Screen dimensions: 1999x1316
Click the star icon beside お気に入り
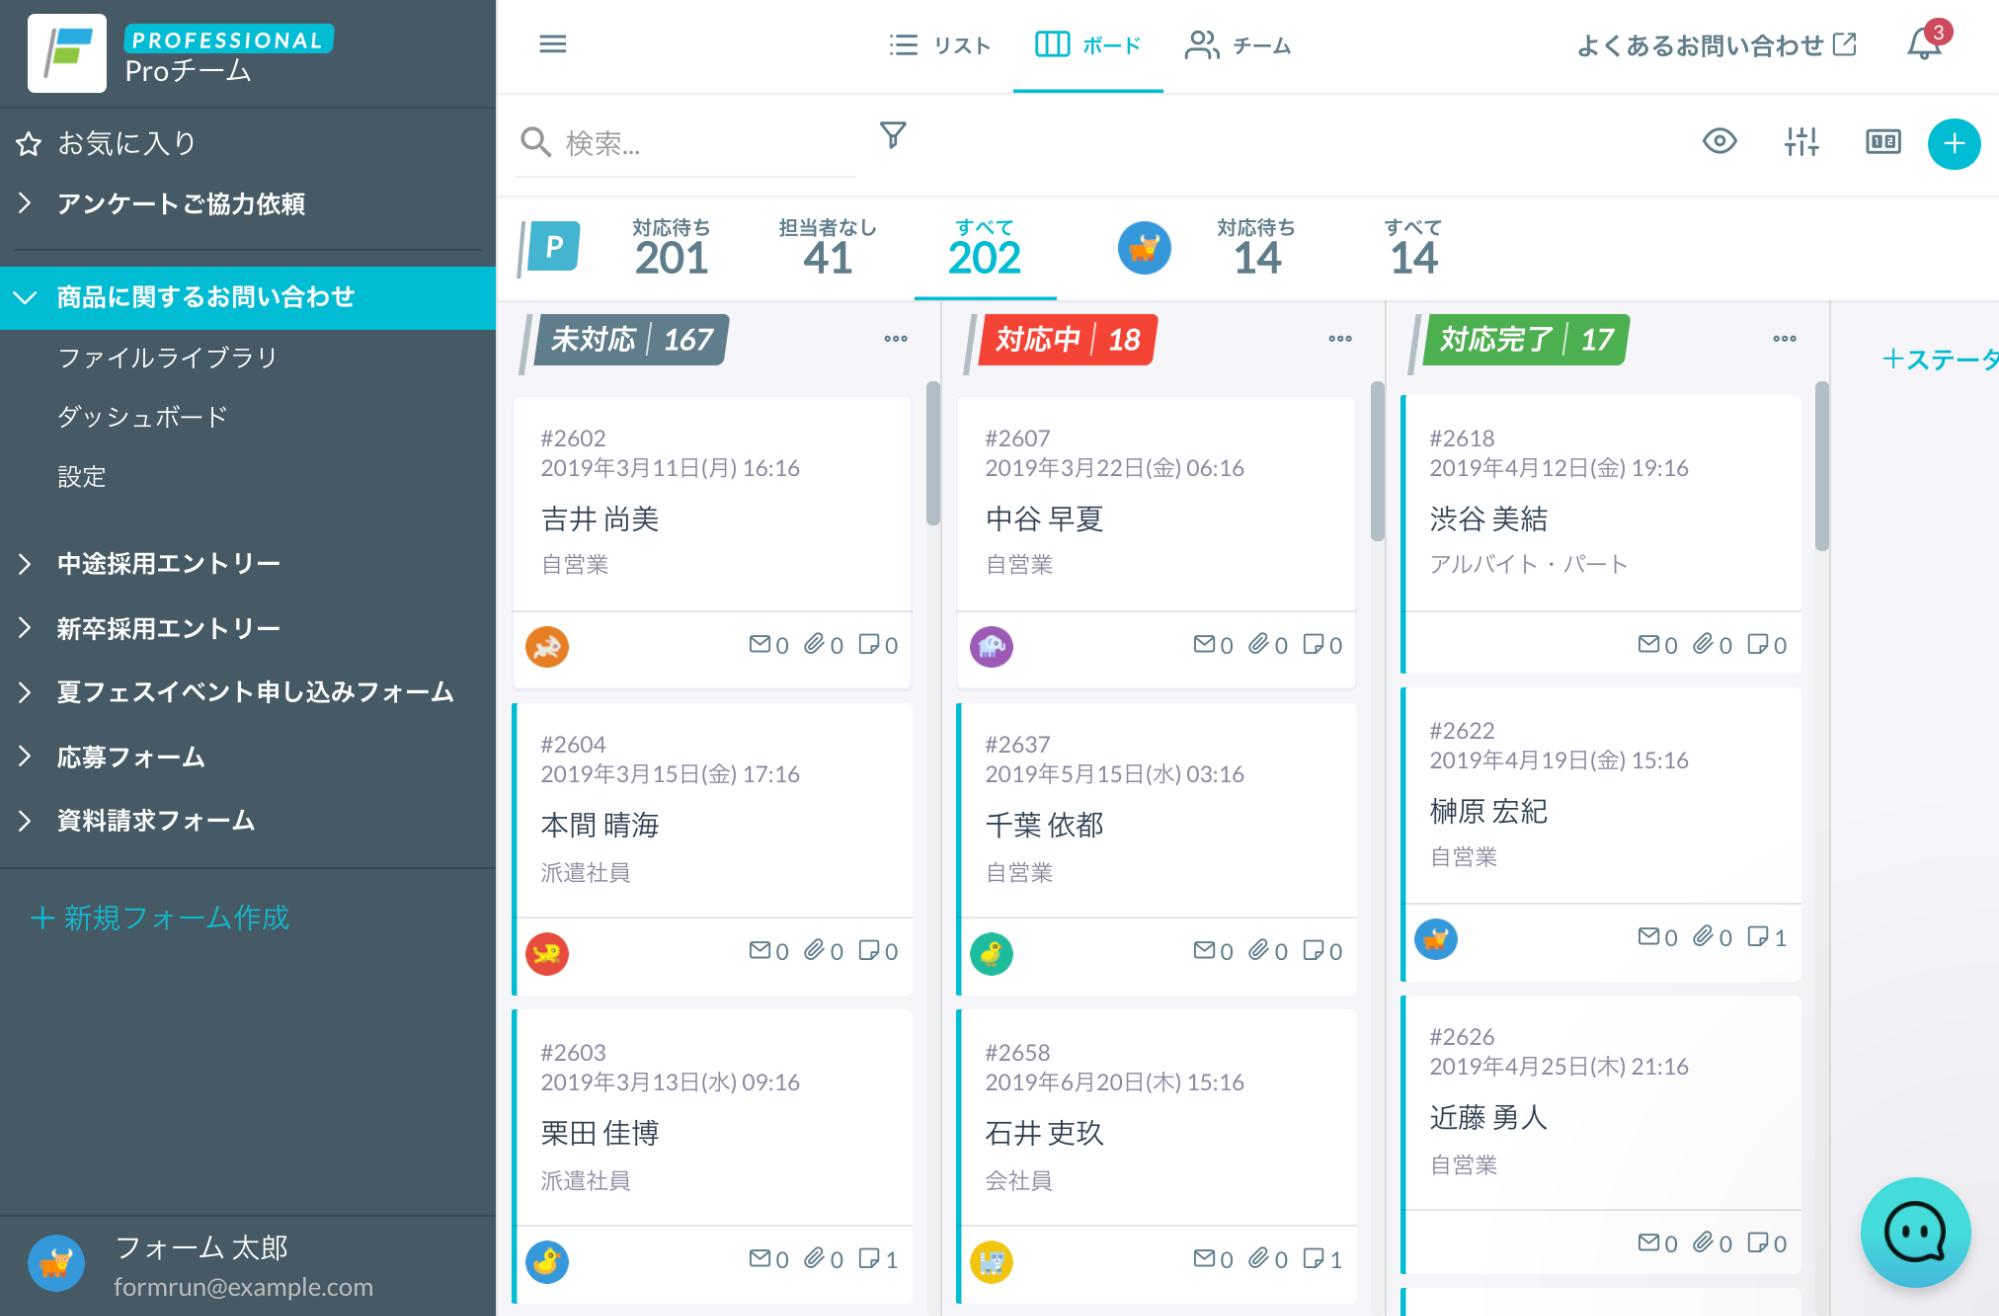point(29,144)
